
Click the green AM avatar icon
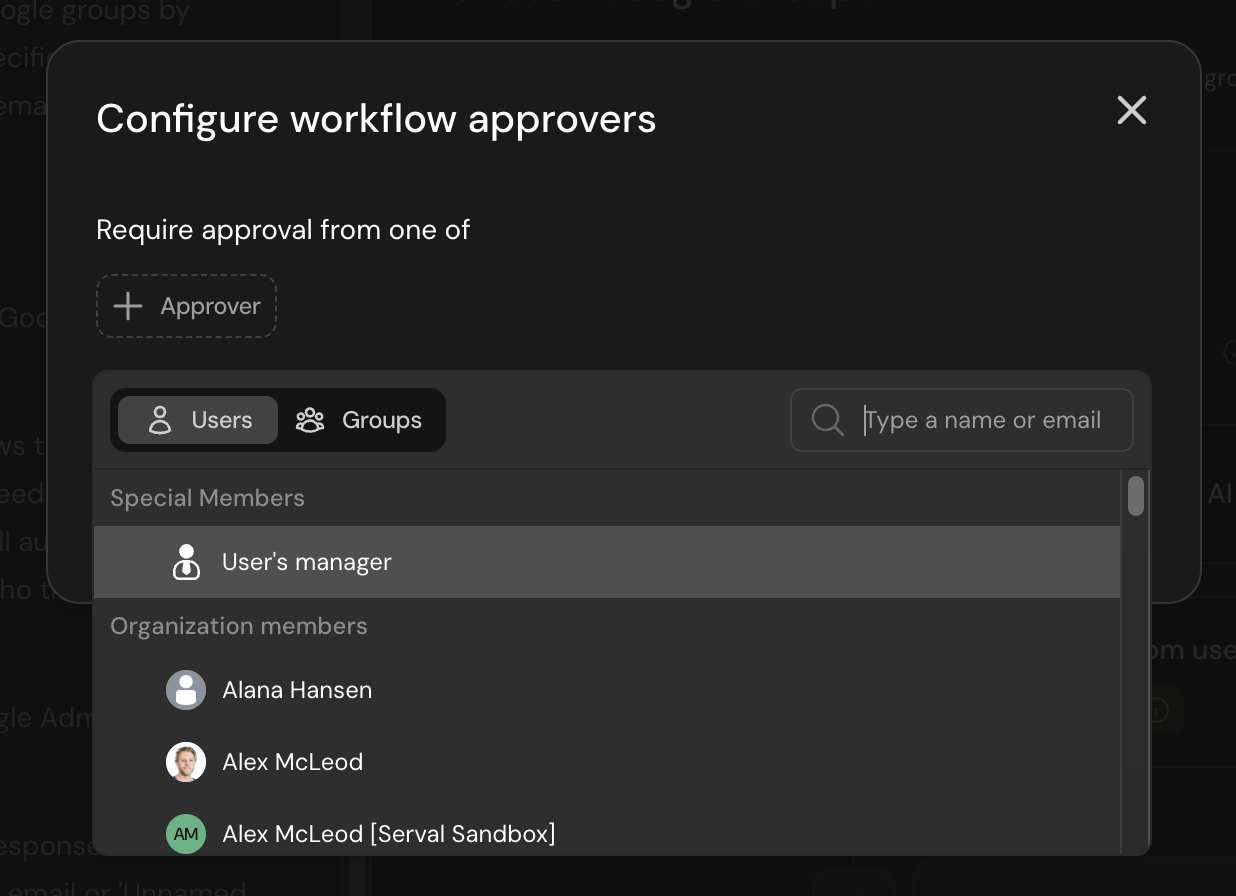coord(186,834)
